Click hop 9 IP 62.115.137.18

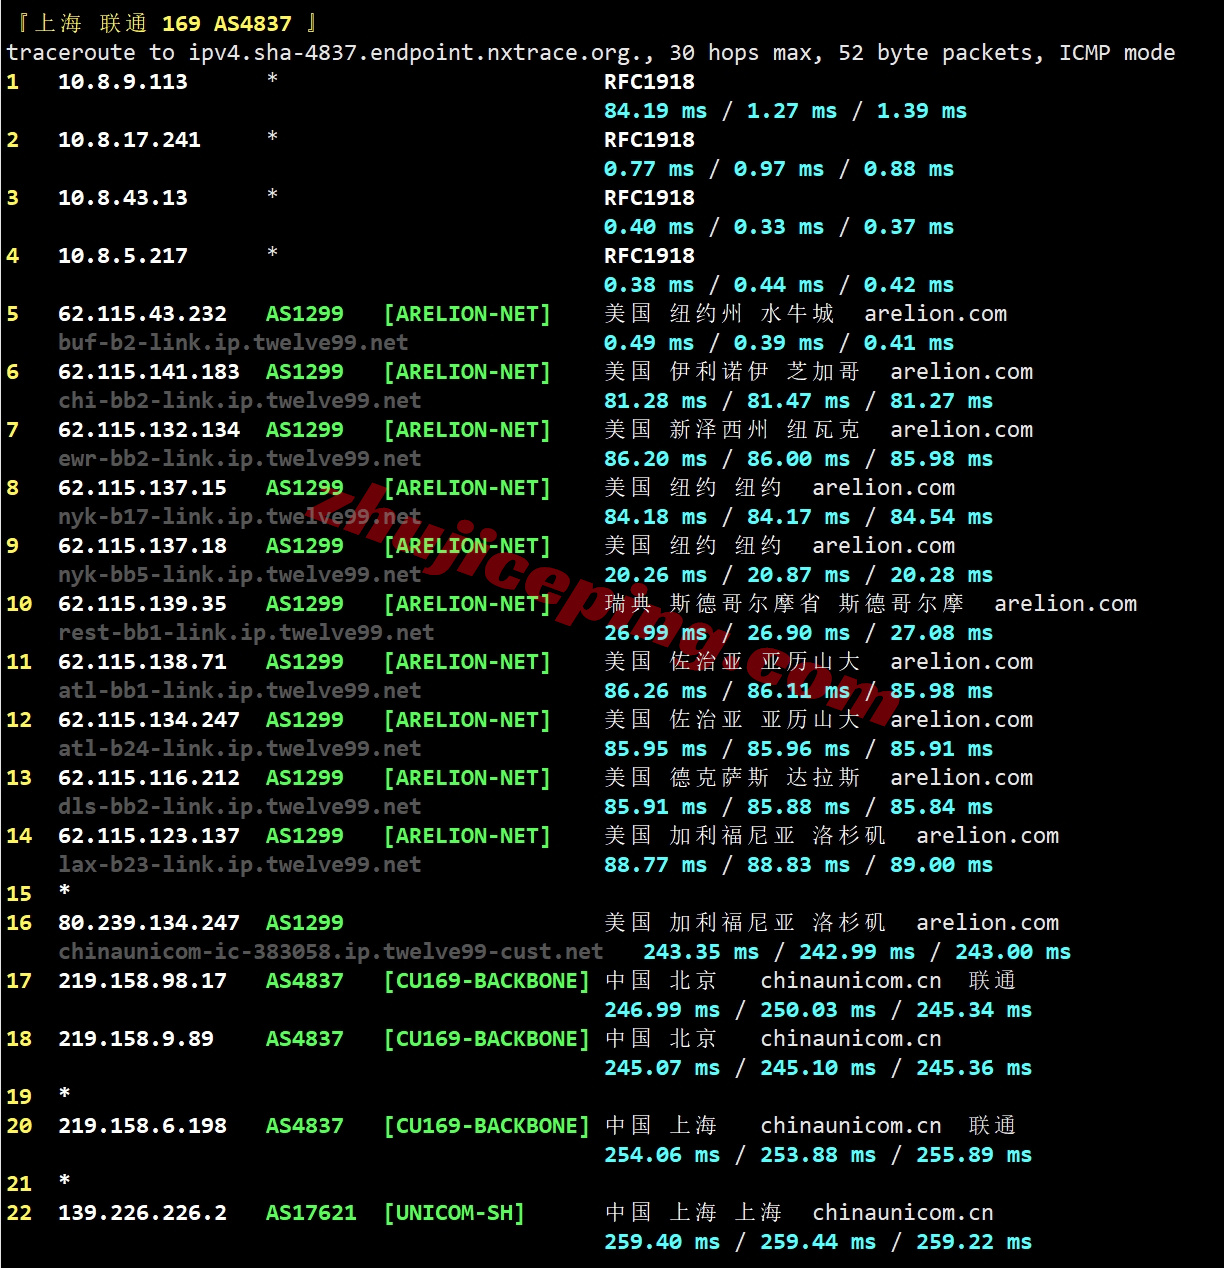click(x=142, y=546)
